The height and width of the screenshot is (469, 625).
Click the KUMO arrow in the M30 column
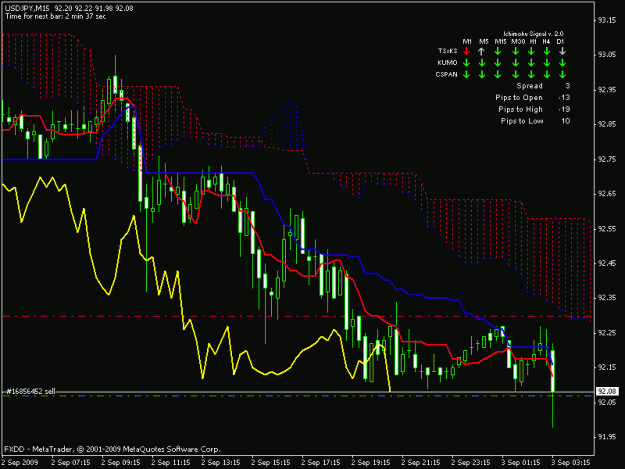click(516, 63)
